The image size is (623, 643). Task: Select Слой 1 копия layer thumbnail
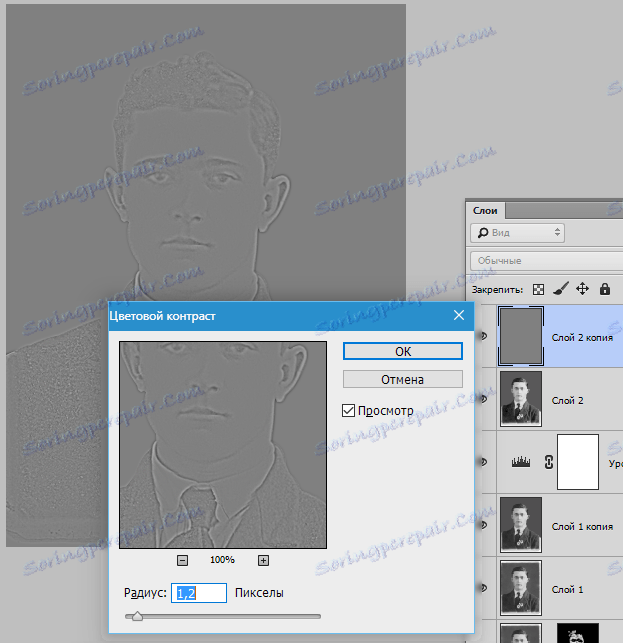[x=521, y=525]
